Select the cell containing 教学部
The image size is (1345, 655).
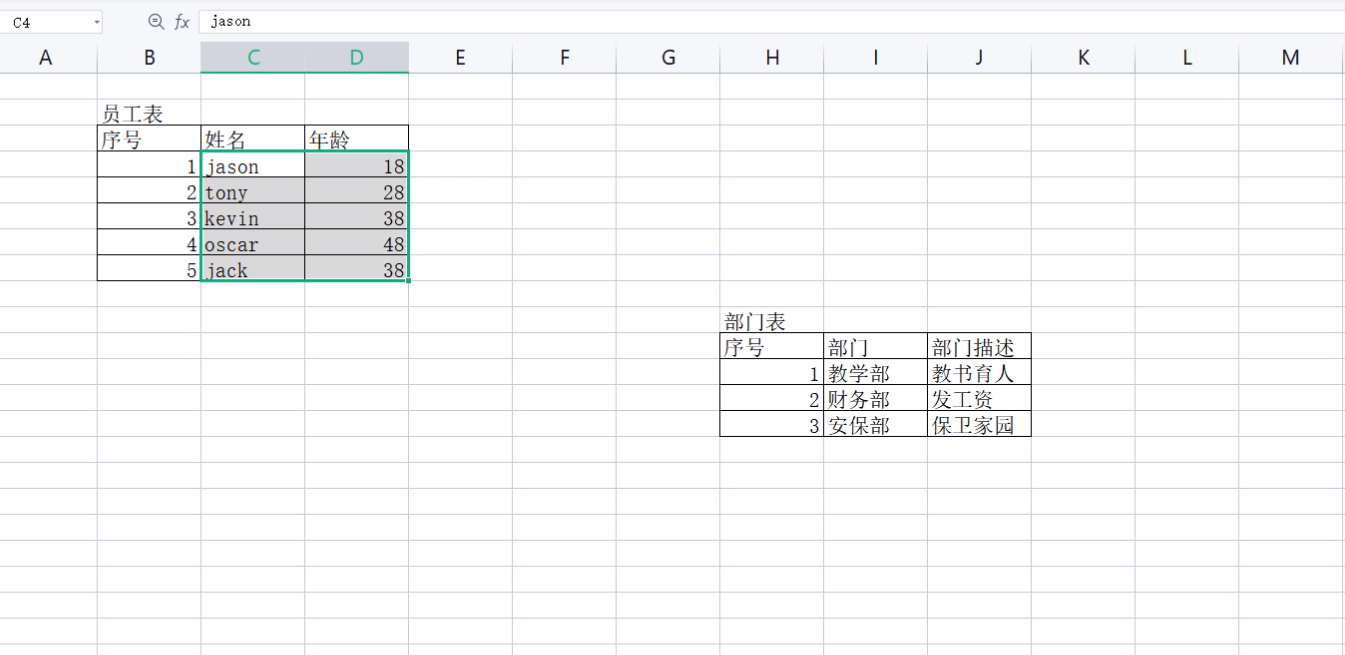pyautogui.click(x=875, y=373)
